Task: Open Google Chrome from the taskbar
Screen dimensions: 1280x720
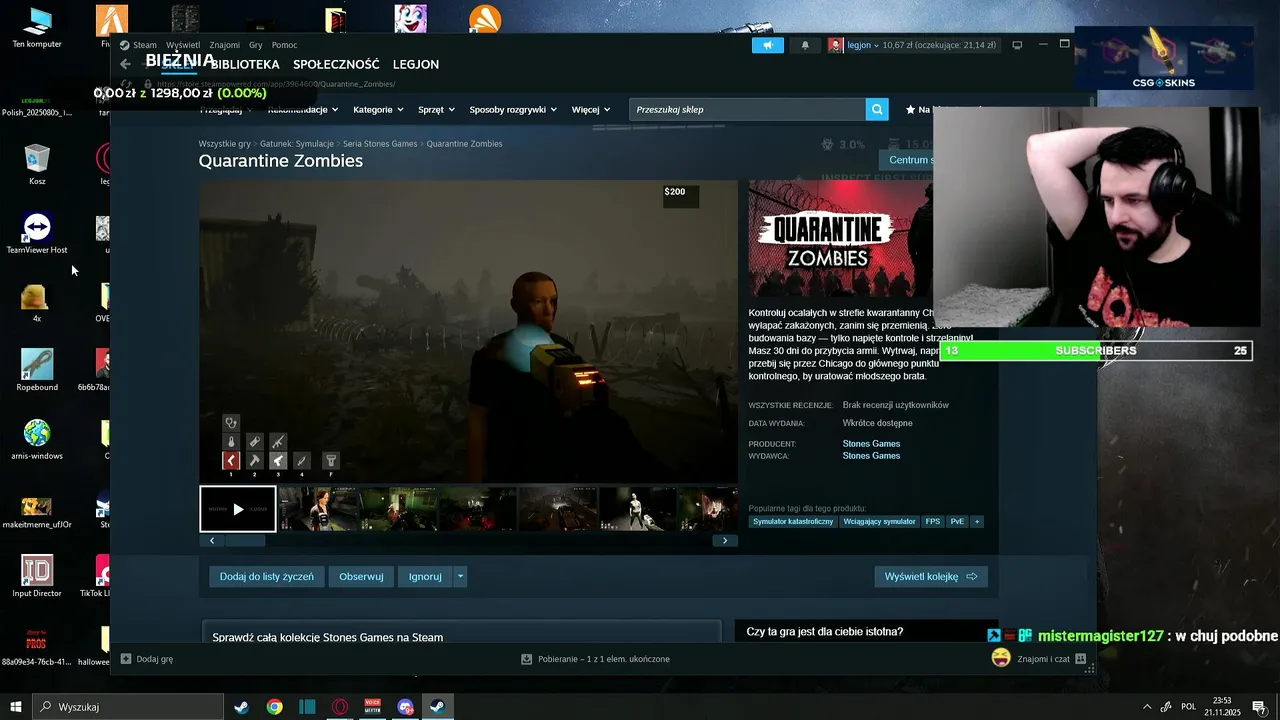Action: point(274,707)
